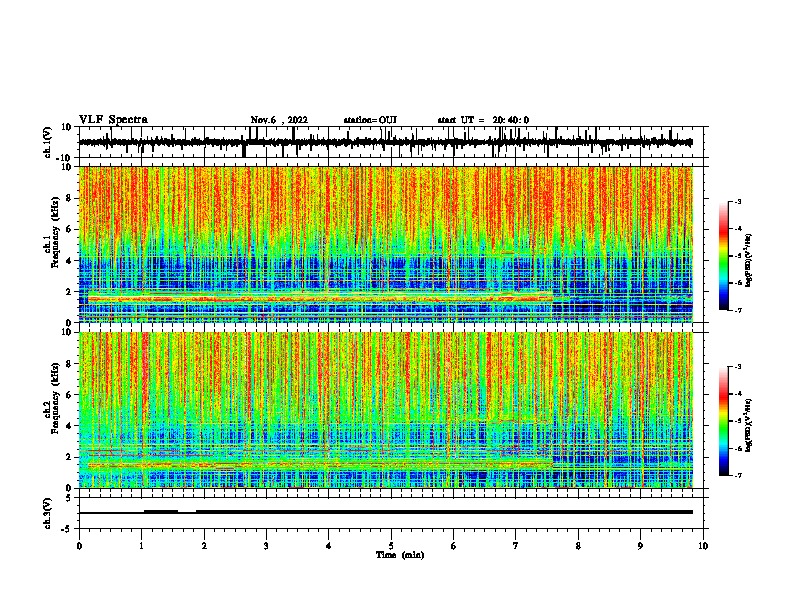Viewport: 792px width, 612px height.
Task: Select the "start UT = 20:40: 0" text
Action: [483, 120]
